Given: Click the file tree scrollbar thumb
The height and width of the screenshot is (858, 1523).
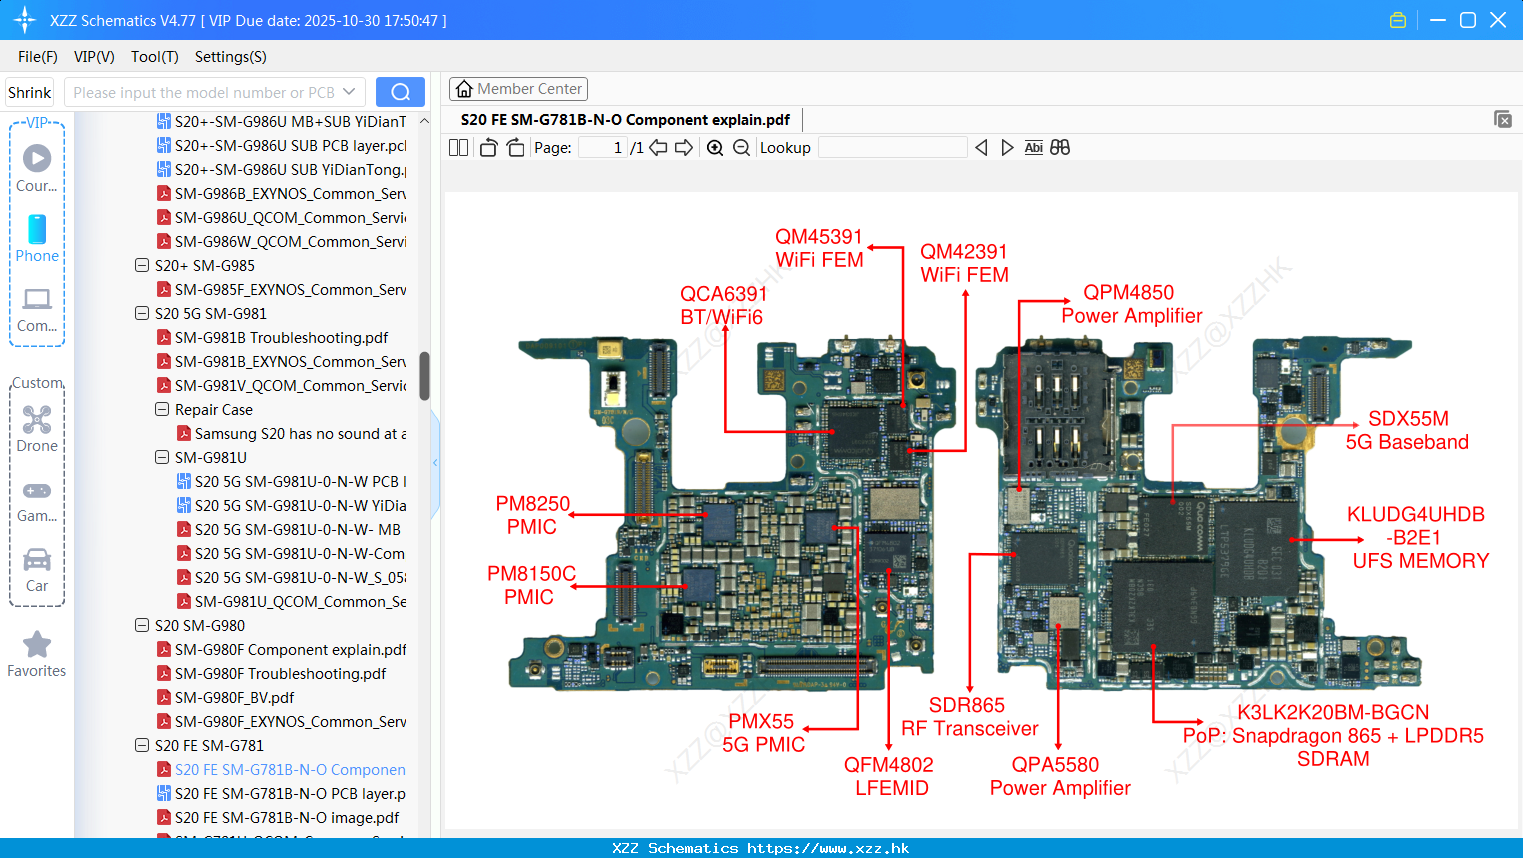Looking at the screenshot, I should [424, 376].
